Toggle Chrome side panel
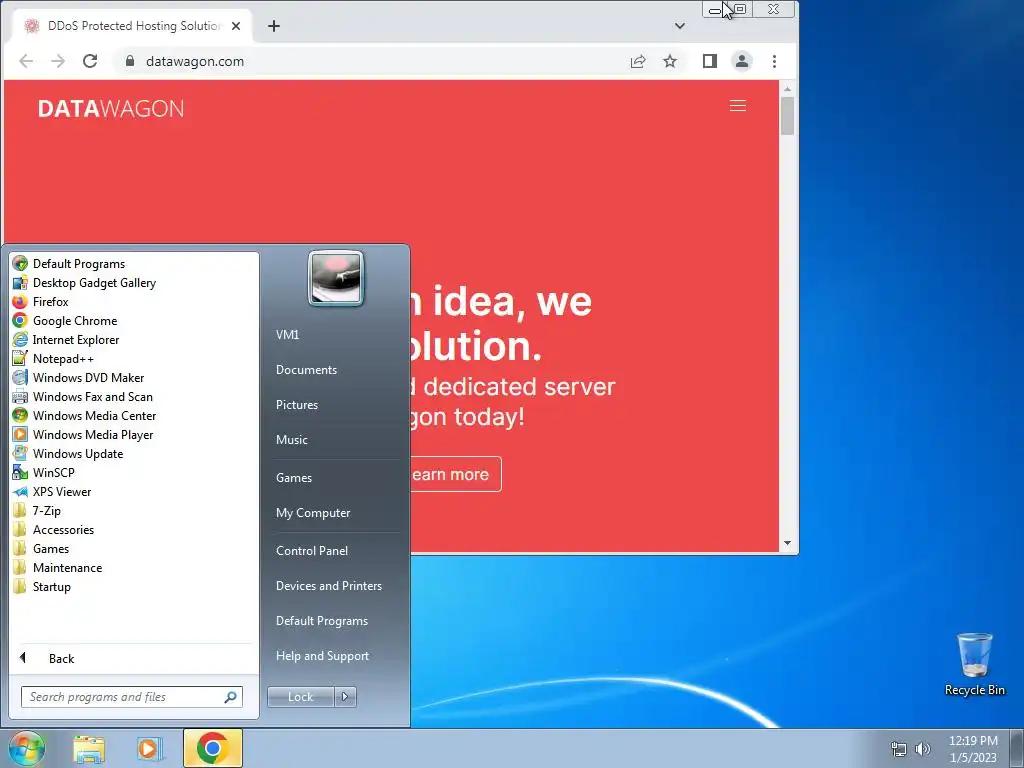Image resolution: width=1024 pixels, height=768 pixels. pos(710,61)
